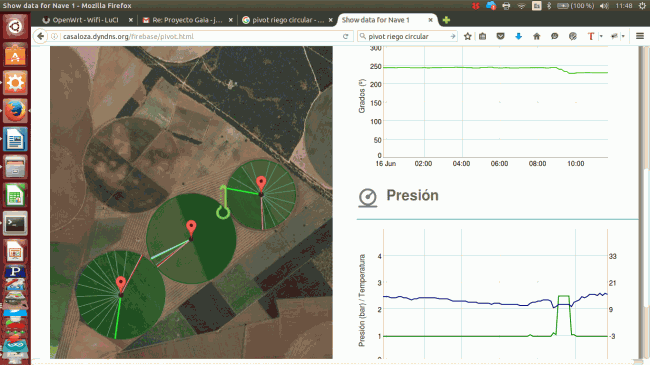Screen dimensions: 650x365
Task: Open the bookmarks library icon
Action: pos(483,36)
